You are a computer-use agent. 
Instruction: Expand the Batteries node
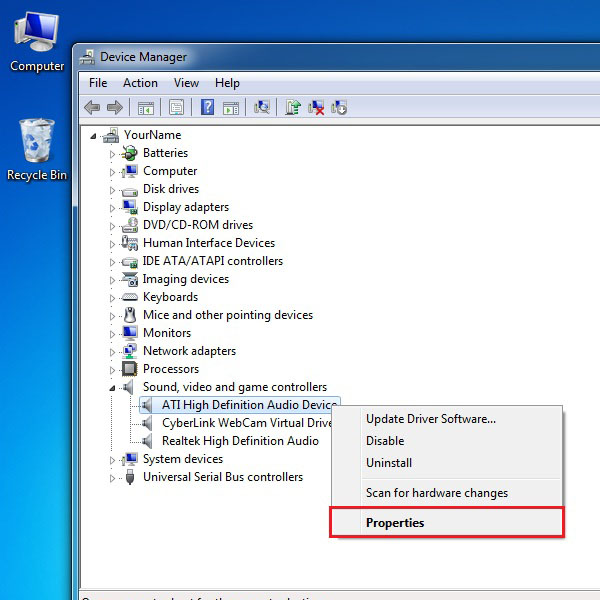(x=112, y=154)
